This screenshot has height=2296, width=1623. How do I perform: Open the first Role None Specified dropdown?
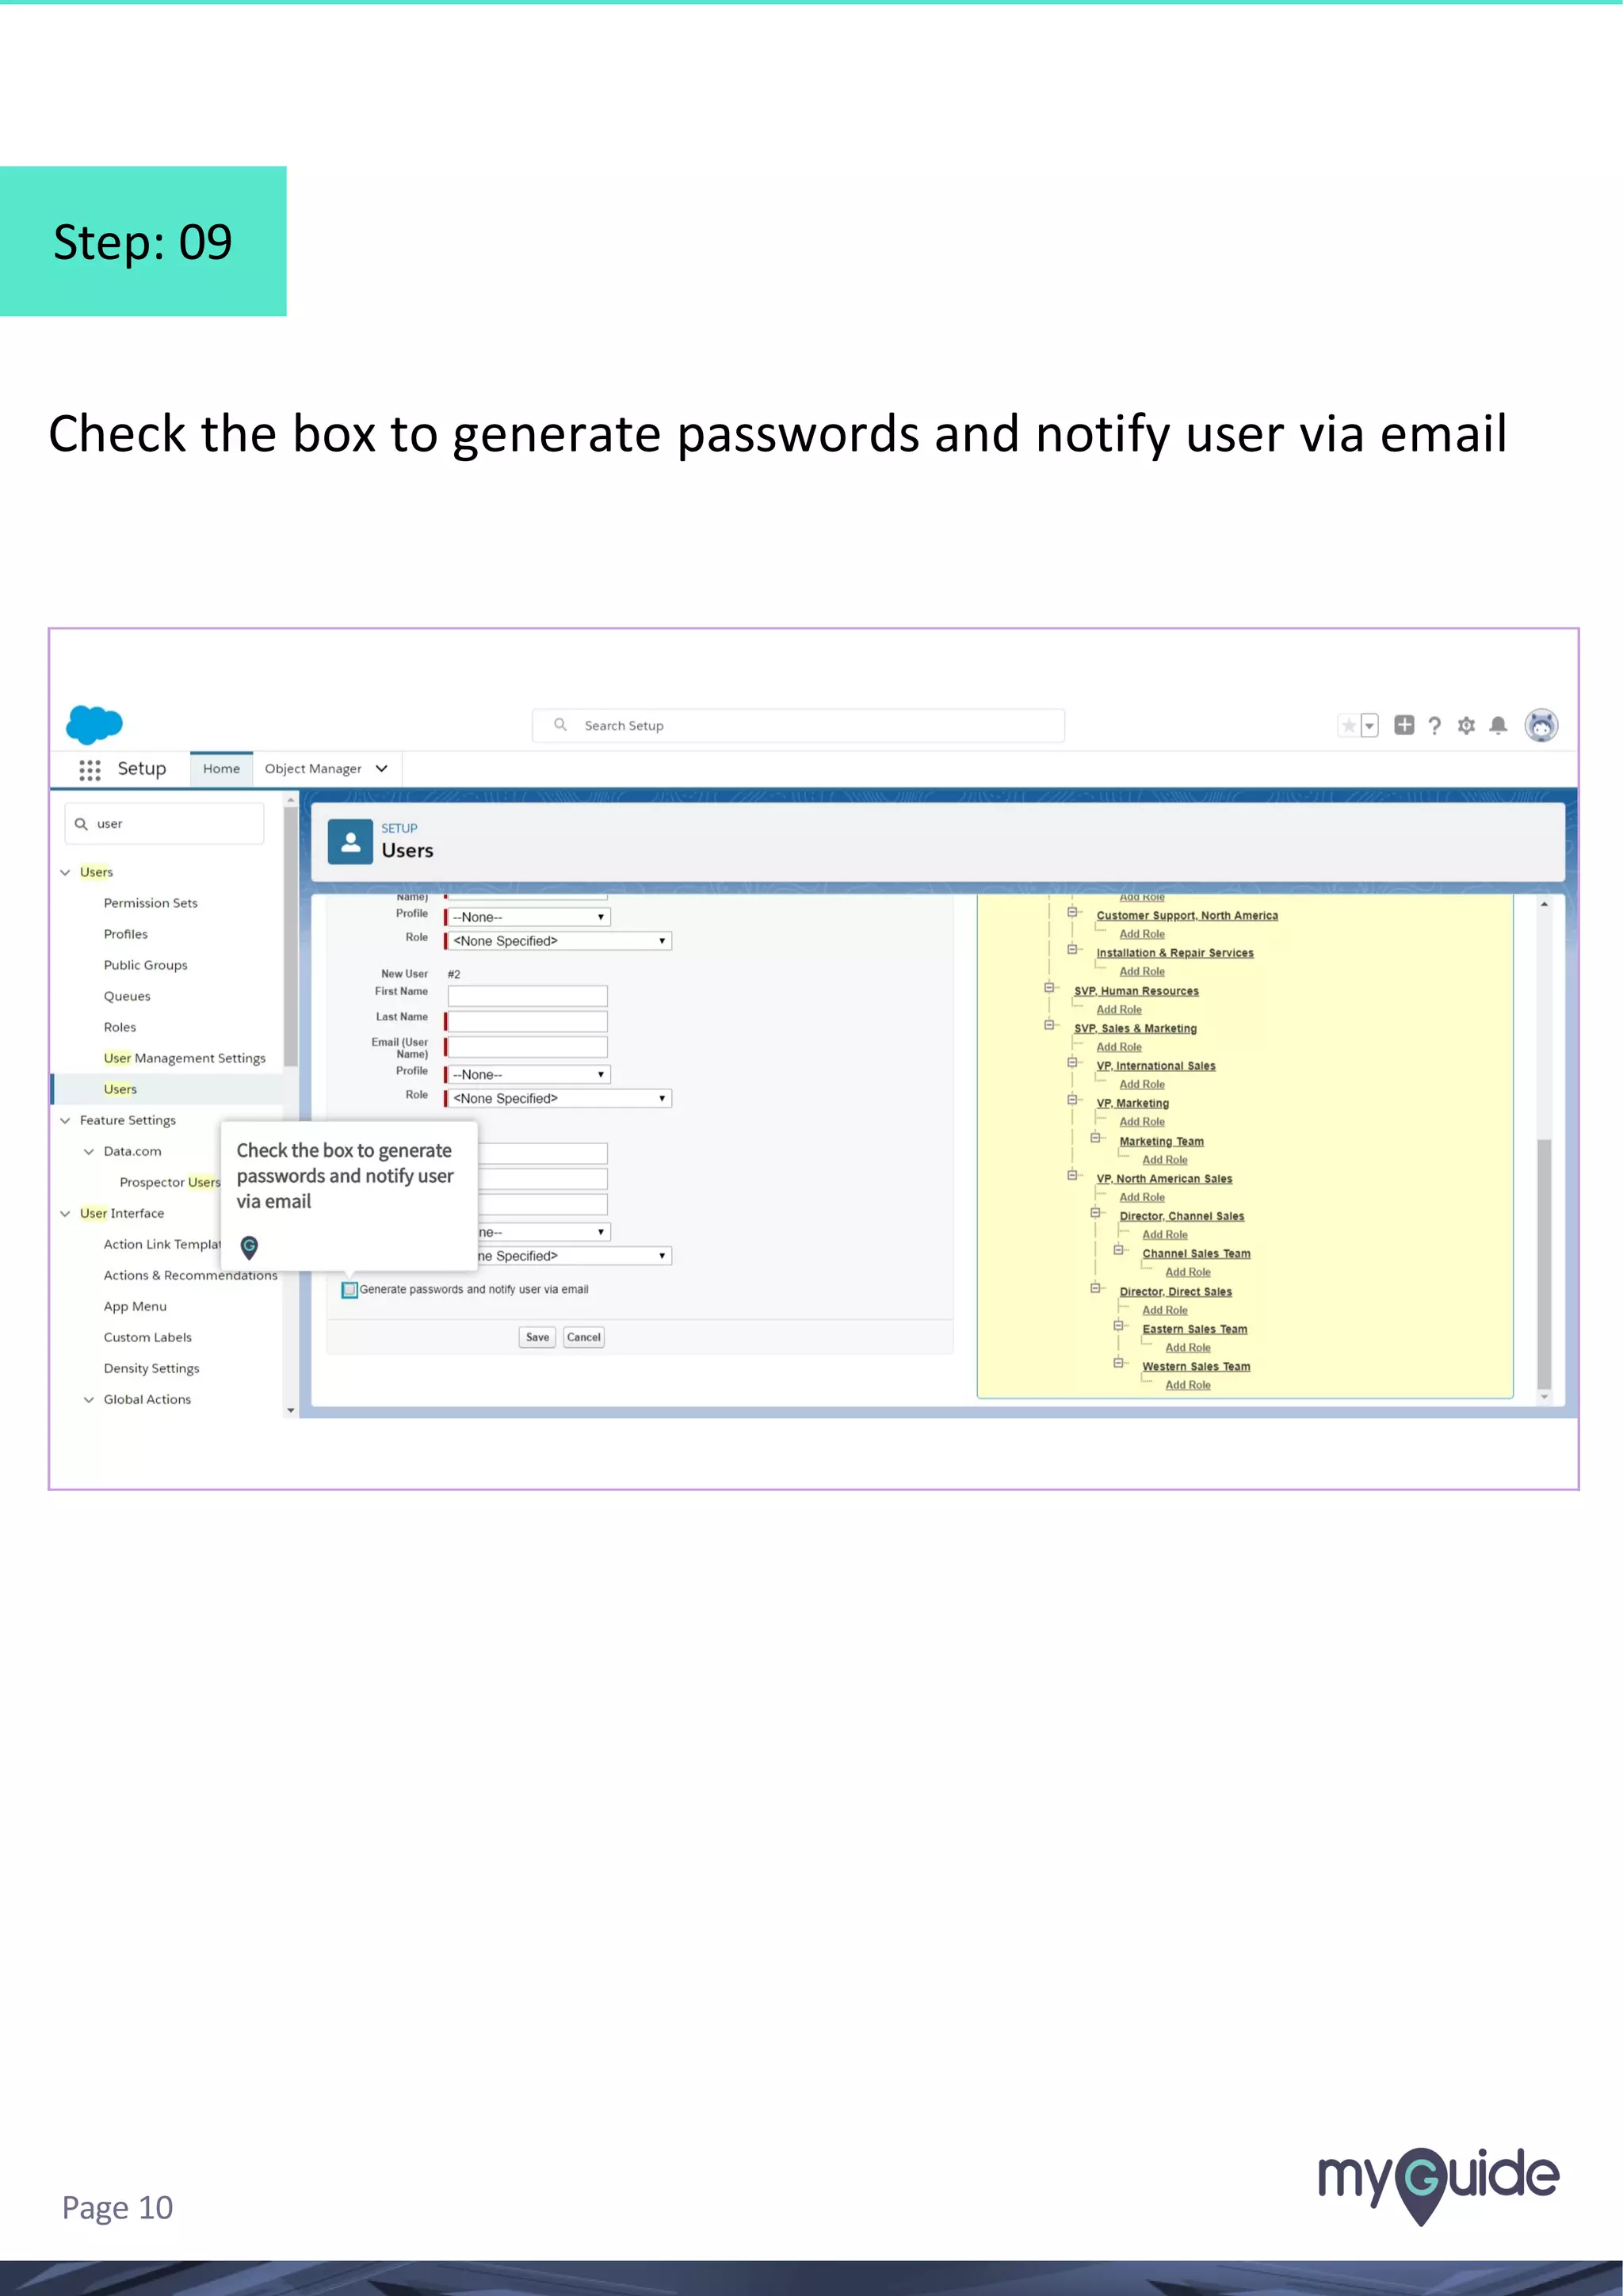pyautogui.click(x=559, y=941)
